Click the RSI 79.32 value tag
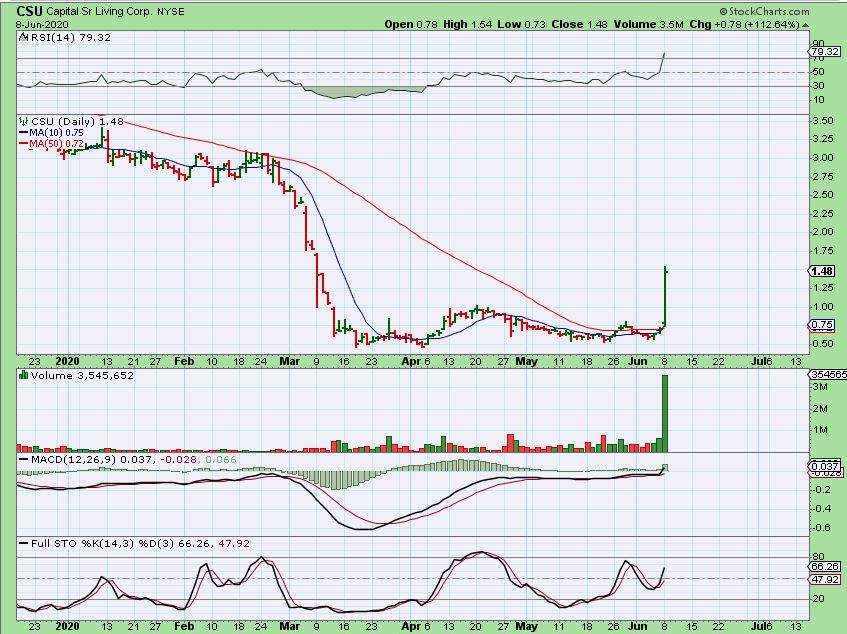 pyautogui.click(x=824, y=52)
